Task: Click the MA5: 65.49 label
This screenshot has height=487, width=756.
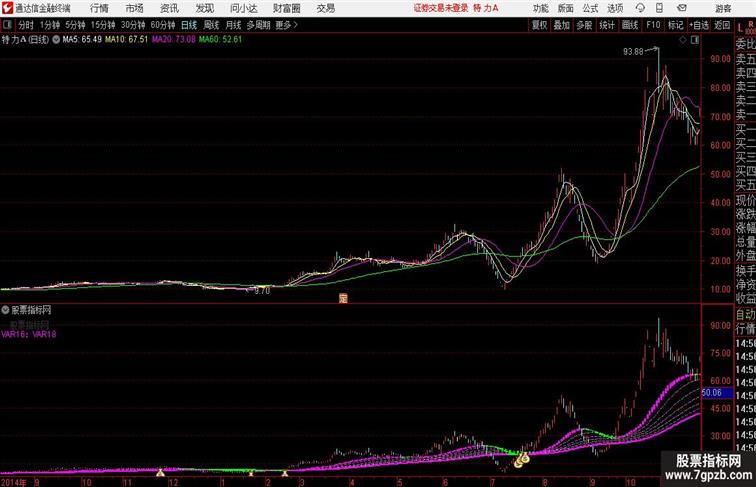Action: (82, 40)
